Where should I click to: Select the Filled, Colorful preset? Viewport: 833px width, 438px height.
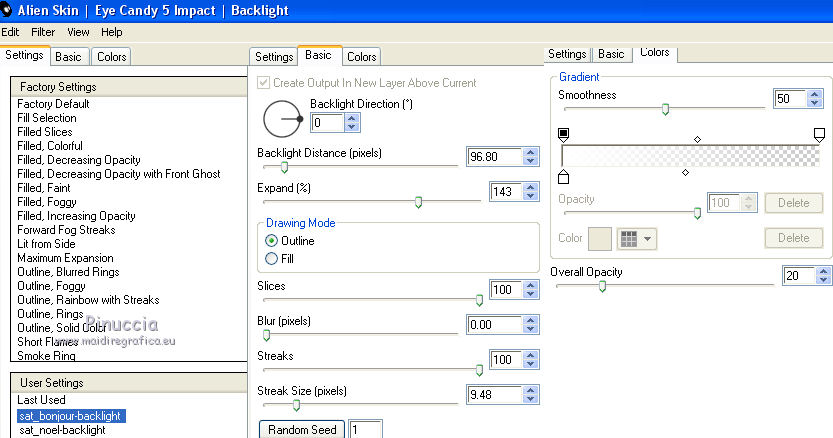click(50, 146)
